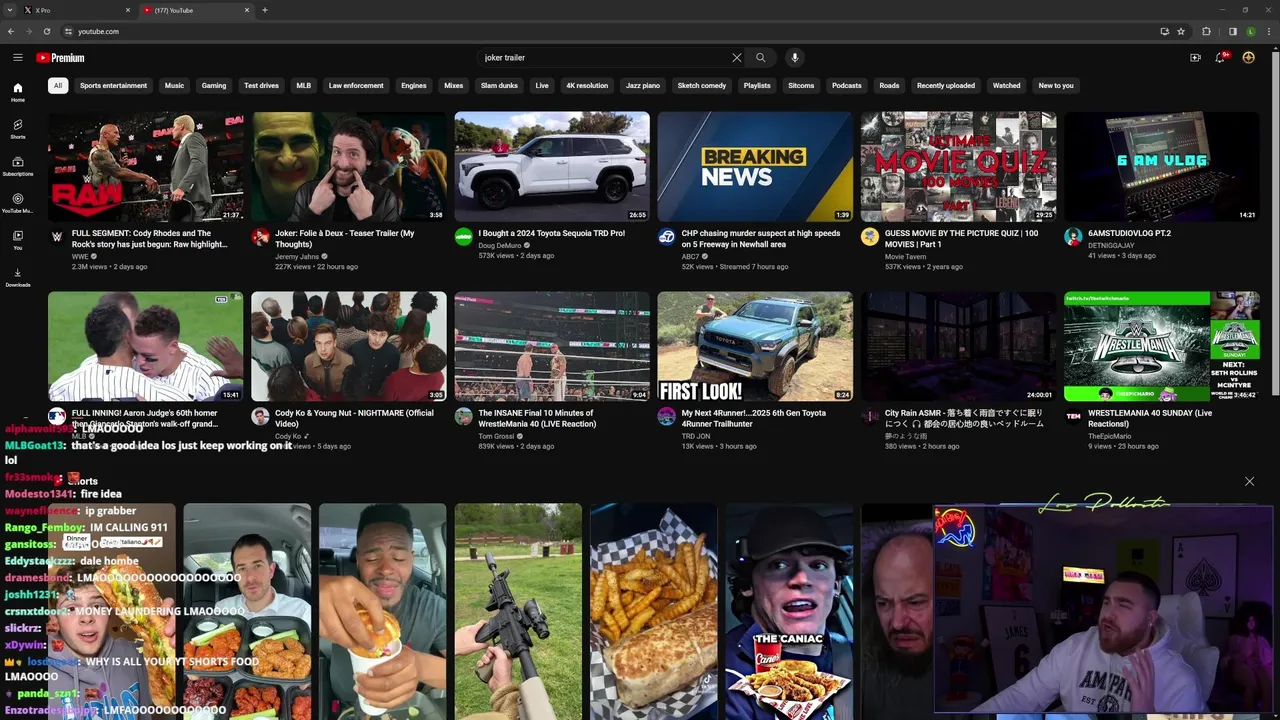The height and width of the screenshot is (720, 1280).
Task: Go to Home in the sidebar
Action: [18, 93]
